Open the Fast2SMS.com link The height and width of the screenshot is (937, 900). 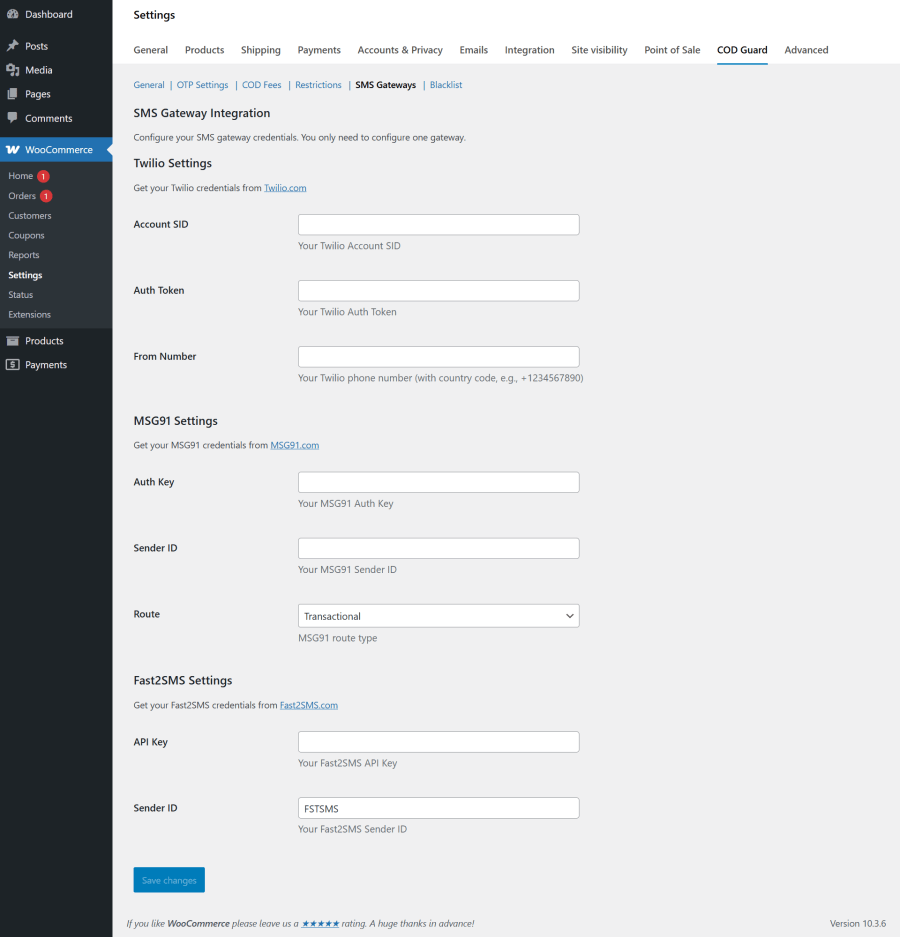309,704
